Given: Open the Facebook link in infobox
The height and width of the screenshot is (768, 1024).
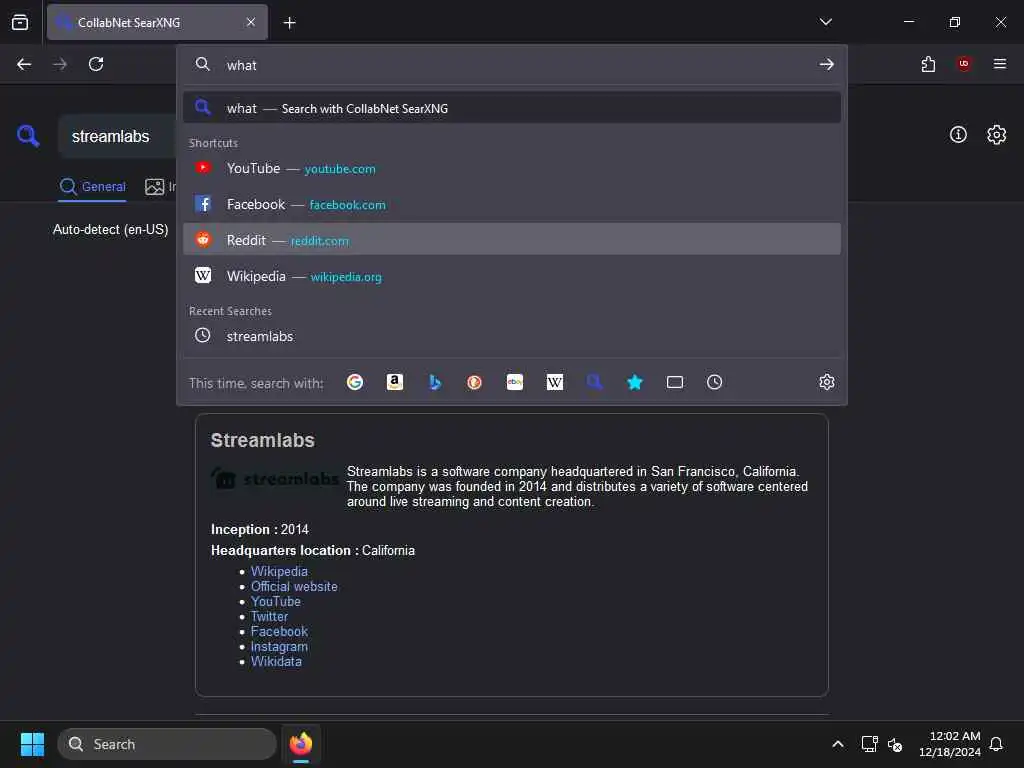Looking at the screenshot, I should [x=279, y=632].
